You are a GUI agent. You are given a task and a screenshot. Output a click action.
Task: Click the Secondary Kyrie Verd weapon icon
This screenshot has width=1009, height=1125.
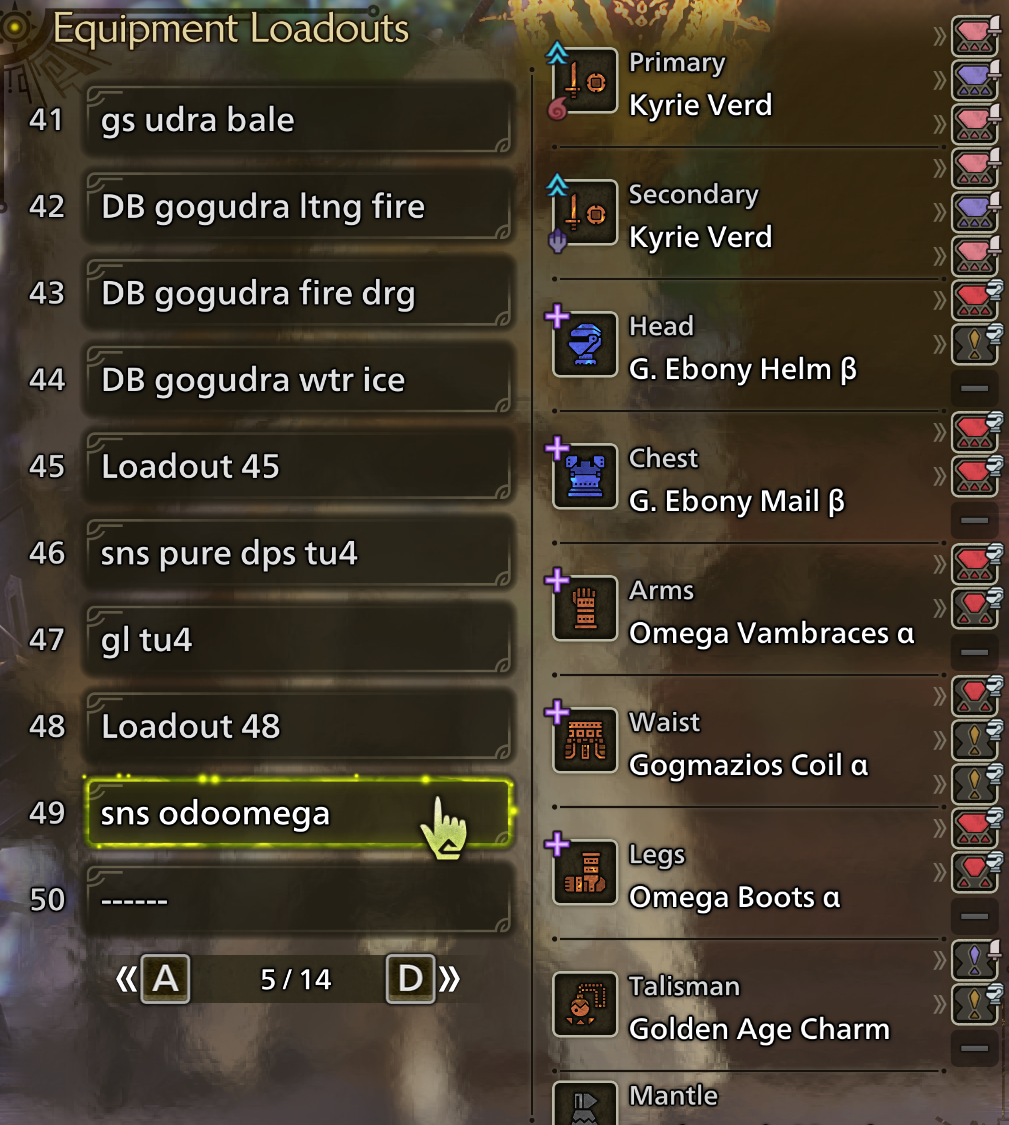(x=585, y=212)
